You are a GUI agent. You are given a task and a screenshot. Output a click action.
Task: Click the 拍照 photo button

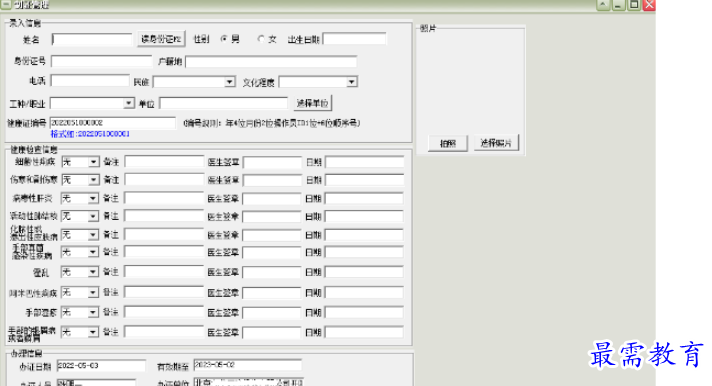[448, 144]
